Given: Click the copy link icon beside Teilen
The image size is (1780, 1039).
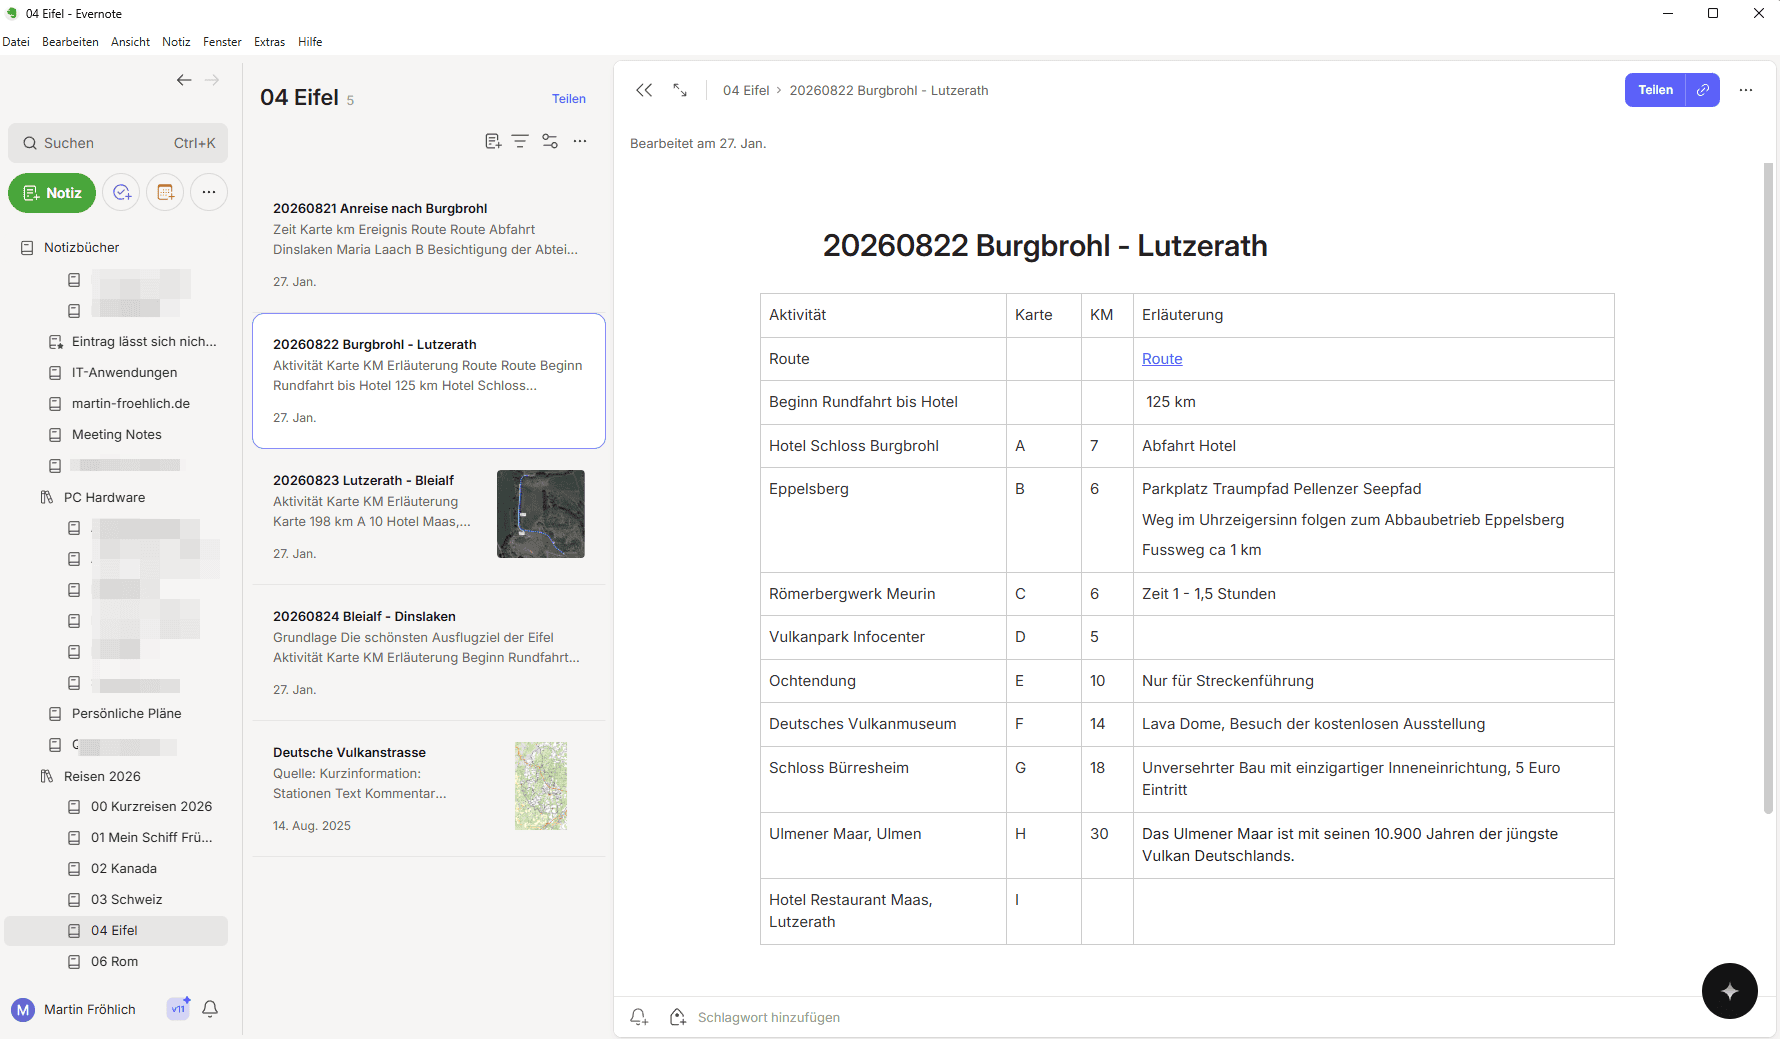Looking at the screenshot, I should 1703,90.
